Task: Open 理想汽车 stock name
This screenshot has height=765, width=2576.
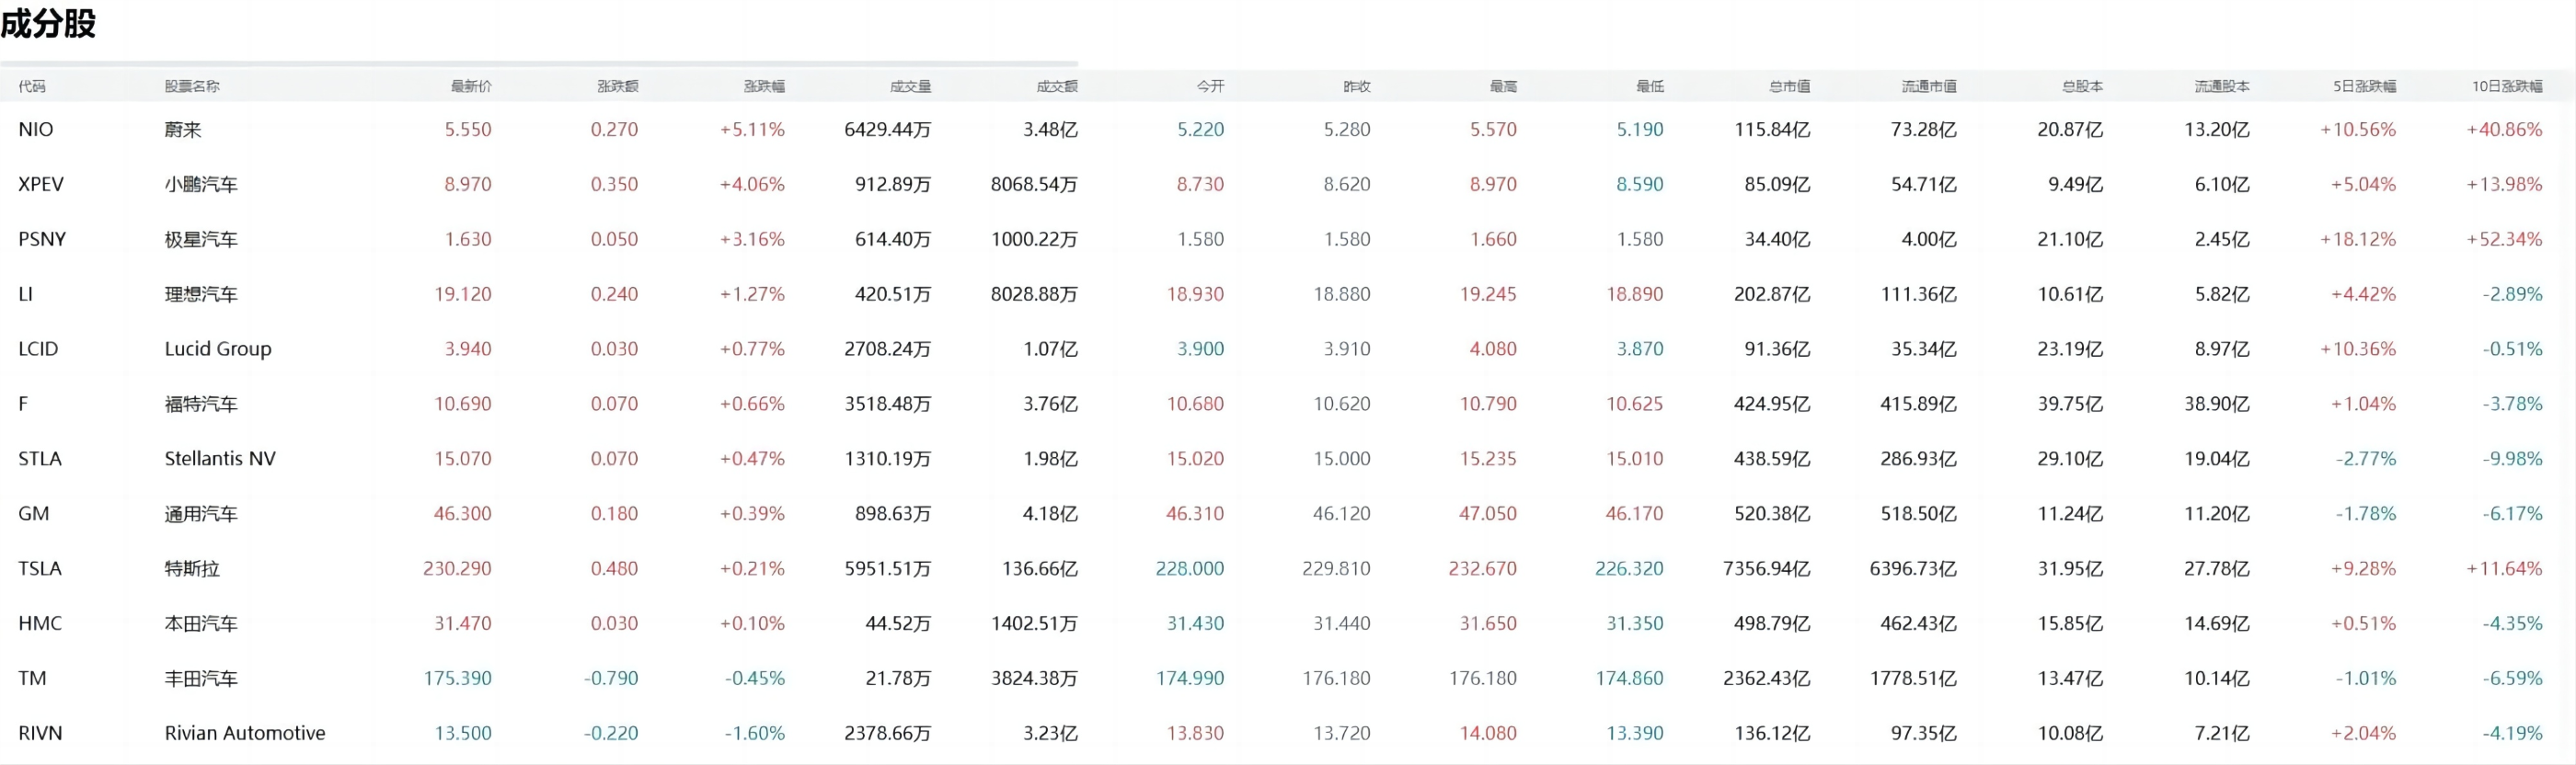Action: click(201, 295)
